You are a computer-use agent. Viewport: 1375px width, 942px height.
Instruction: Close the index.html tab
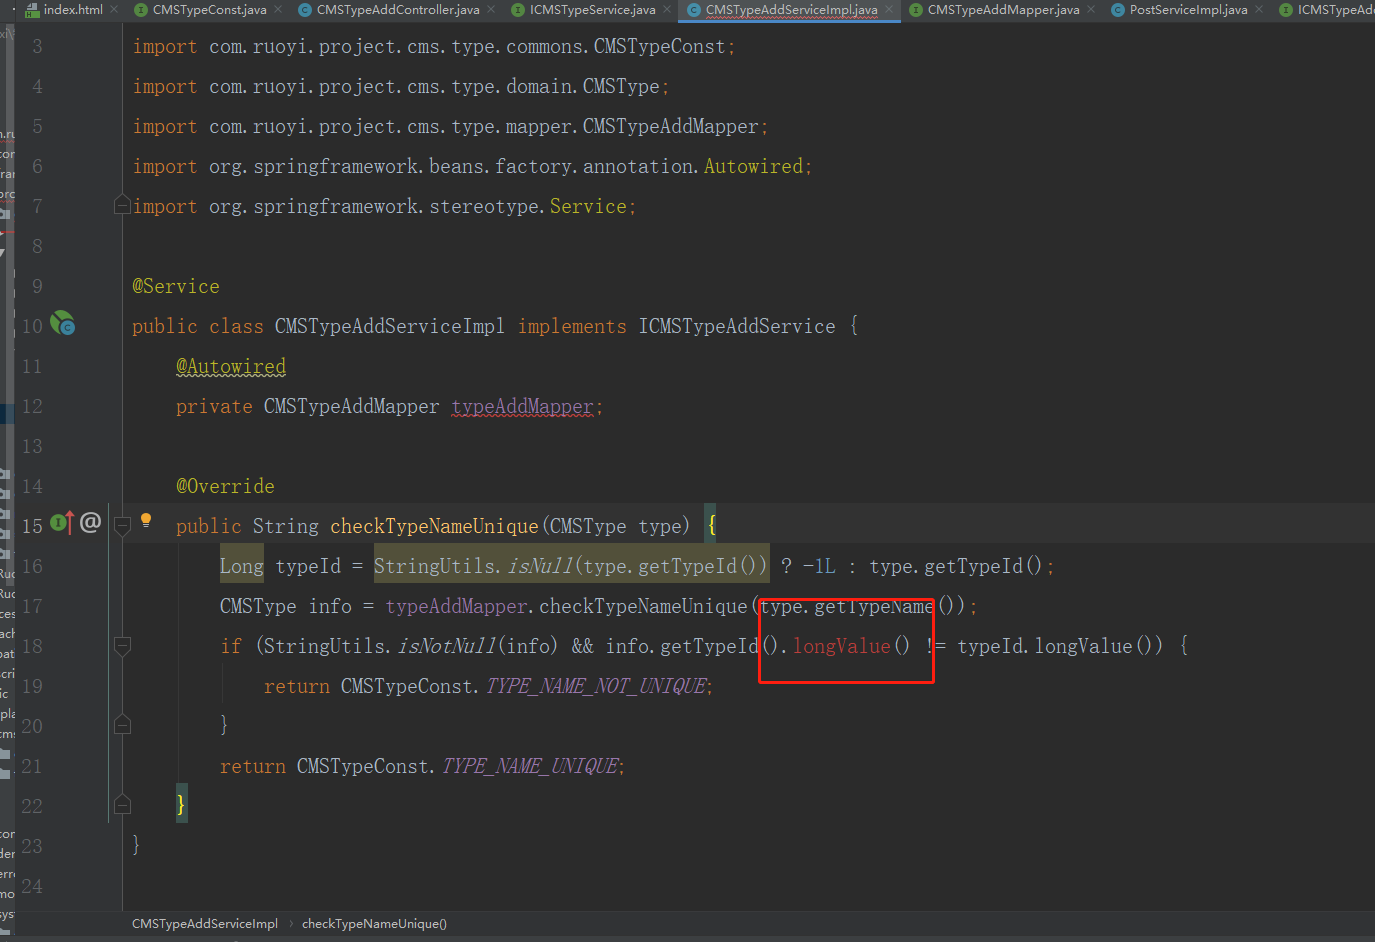[x=114, y=10]
